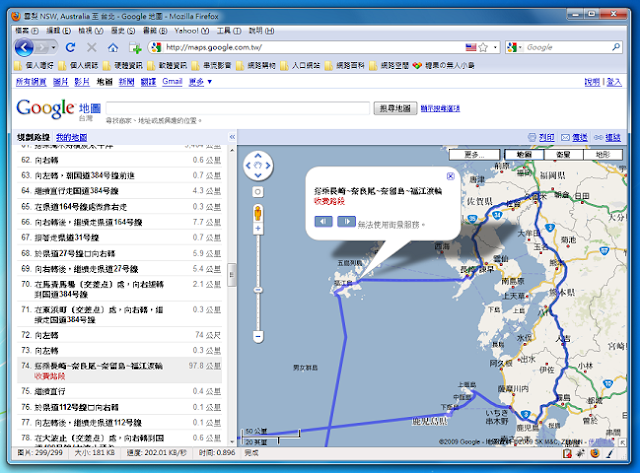The image size is (640, 473).
Task: Switch map type to 地圖
Action: point(524,155)
